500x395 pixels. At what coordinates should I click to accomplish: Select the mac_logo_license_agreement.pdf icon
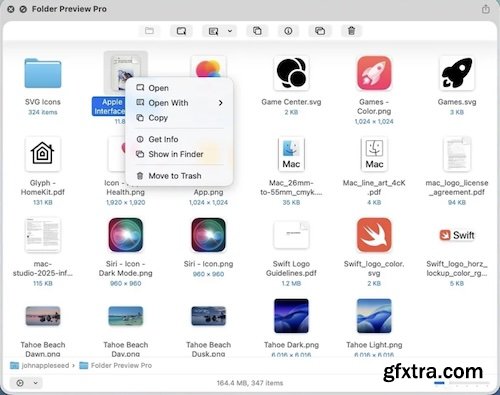click(457, 154)
